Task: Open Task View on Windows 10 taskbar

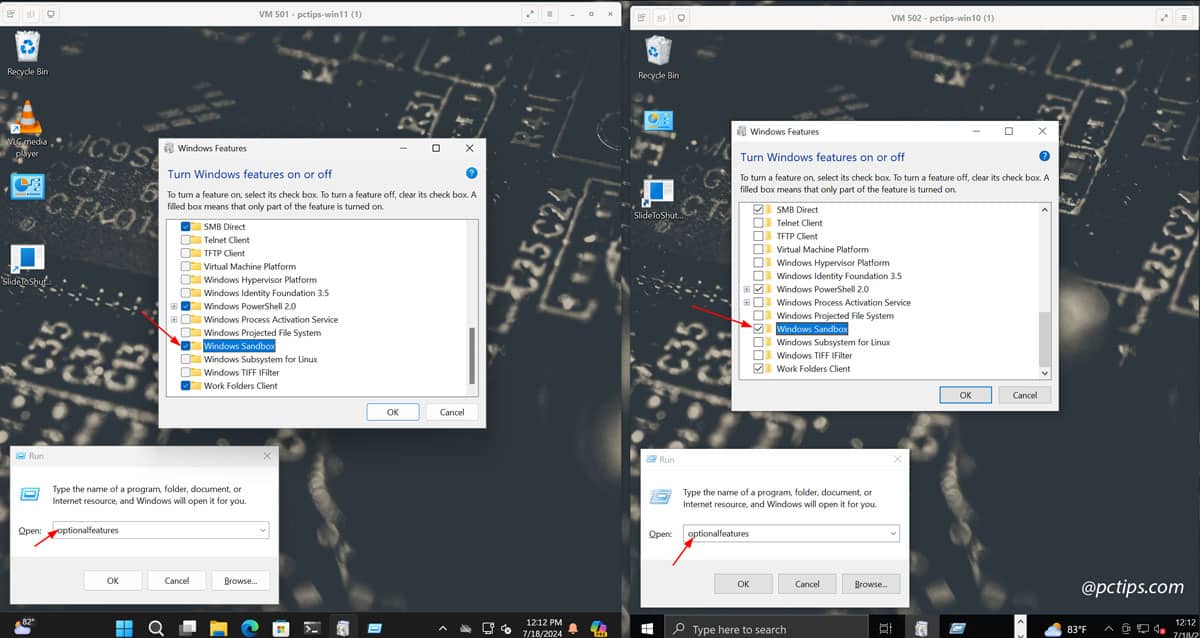Action: coord(885,629)
